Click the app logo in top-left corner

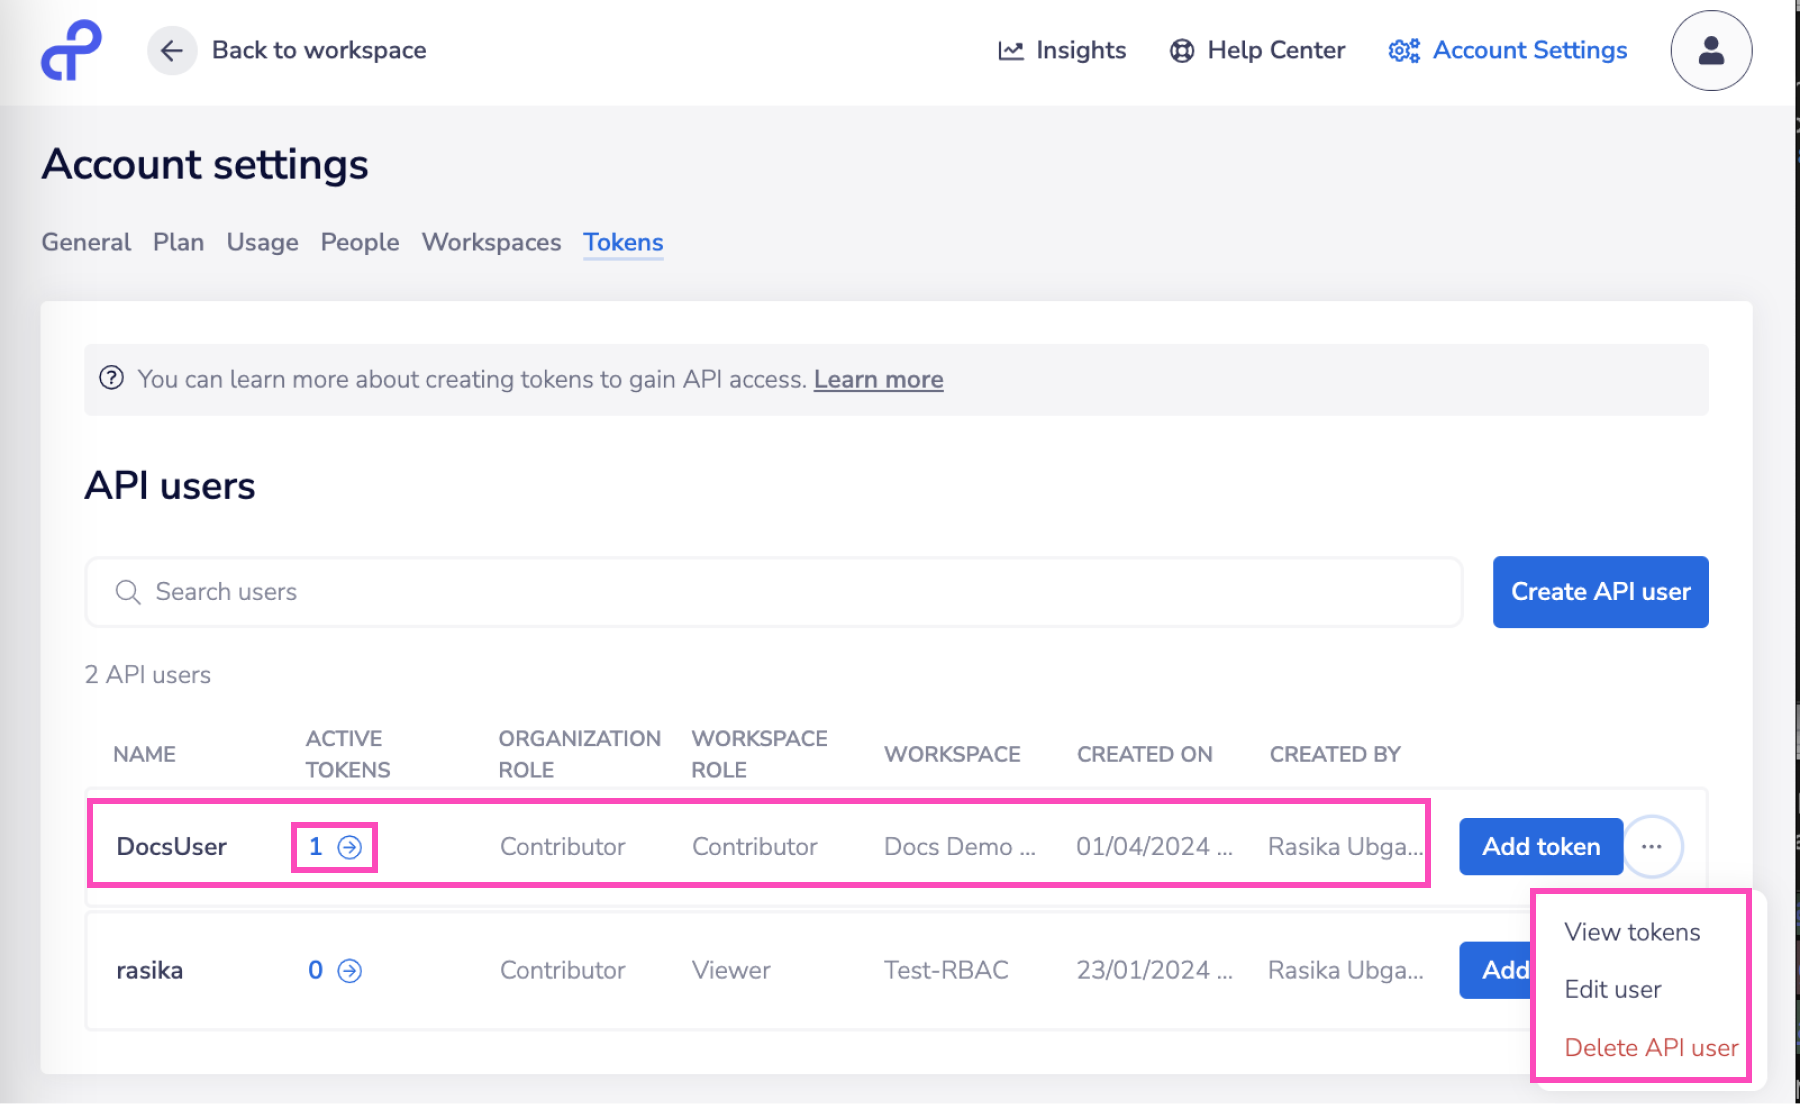click(70, 50)
